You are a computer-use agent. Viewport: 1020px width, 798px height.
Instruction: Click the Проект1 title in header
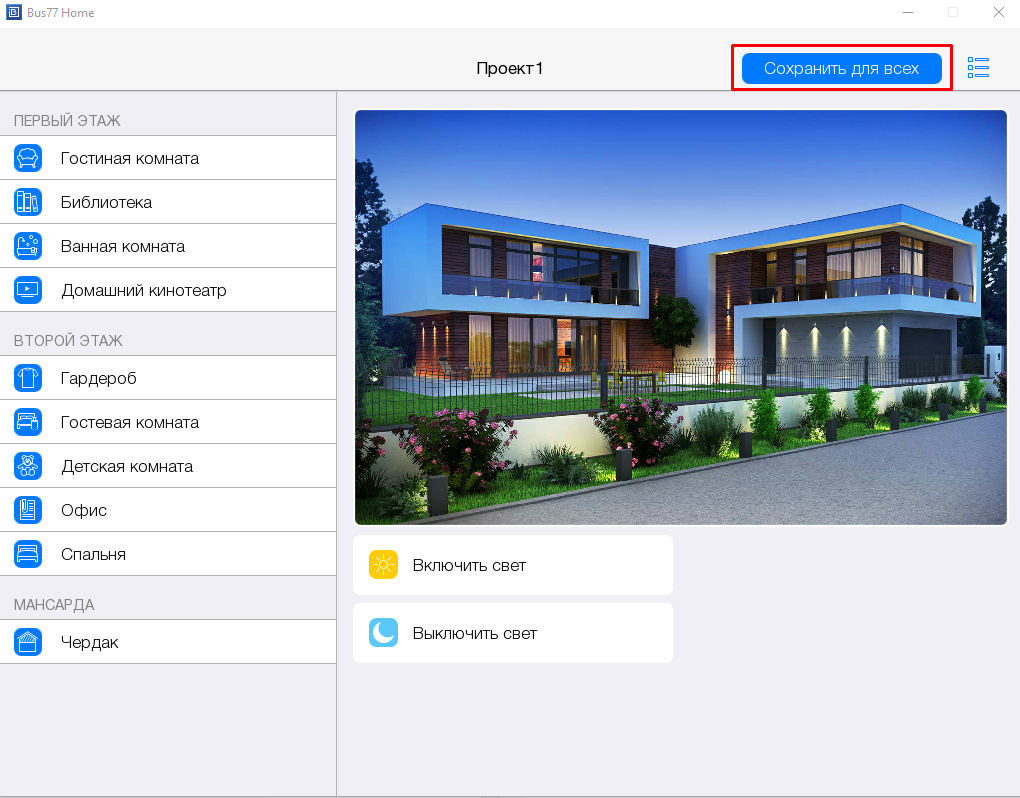click(x=509, y=69)
